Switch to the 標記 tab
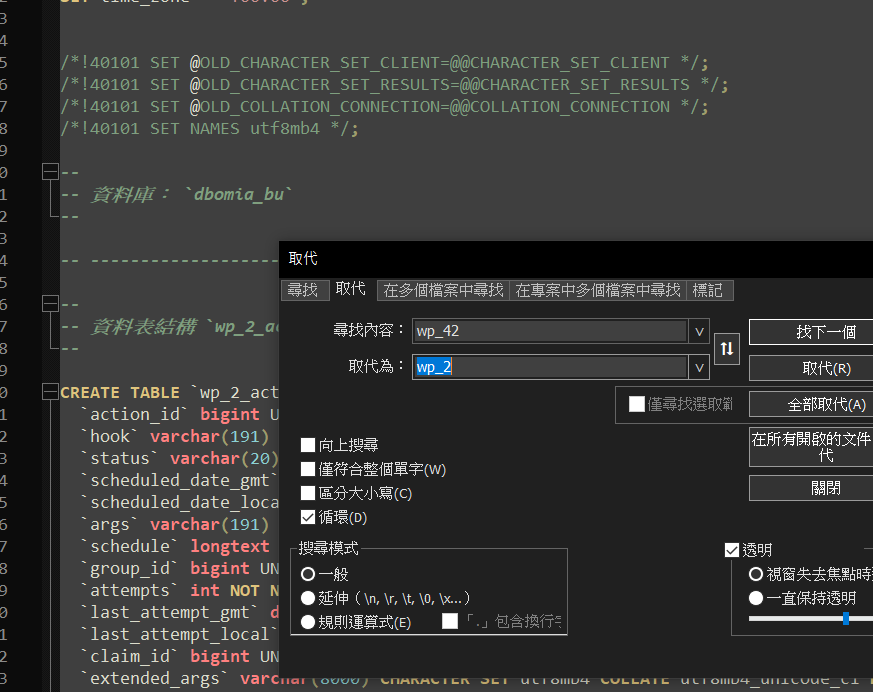Viewport: 873px width, 692px height. pos(708,290)
